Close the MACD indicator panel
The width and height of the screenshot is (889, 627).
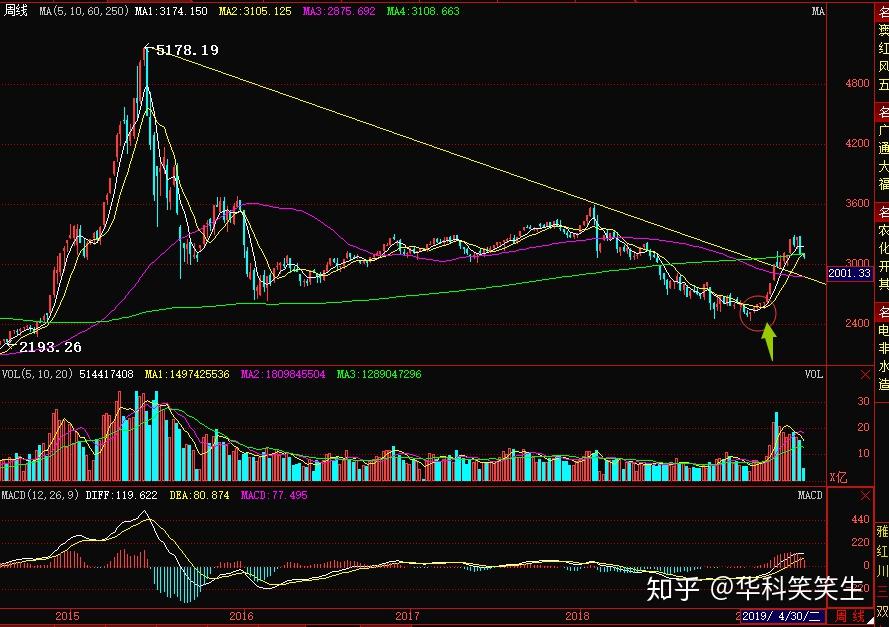point(864,495)
